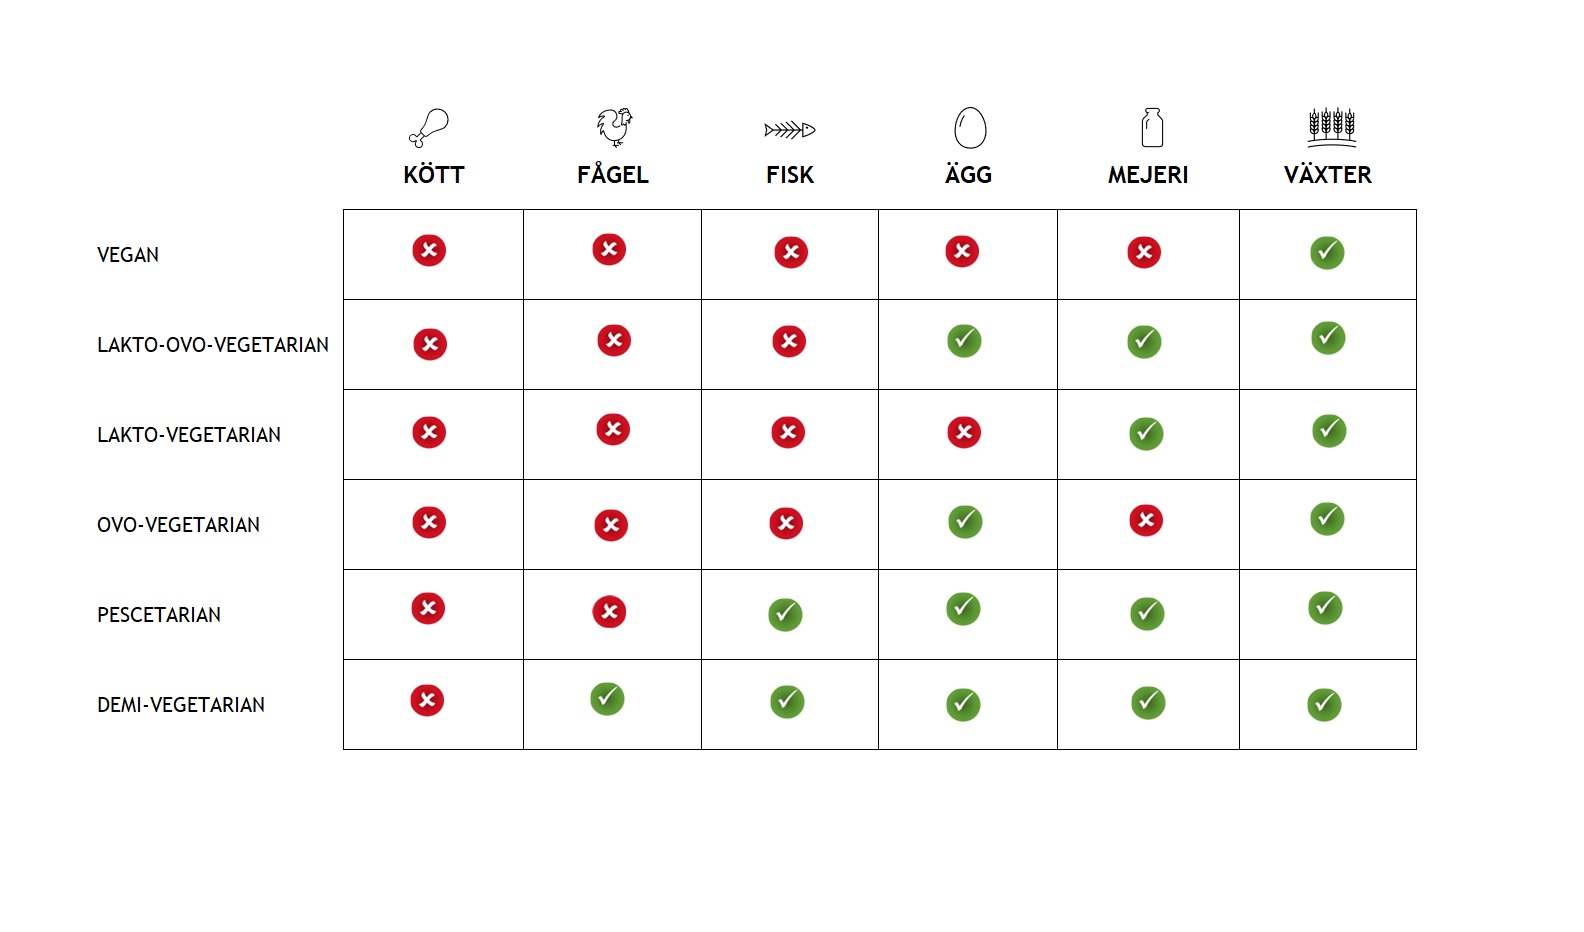
Task: Click red X for Ovo-vegetarian MEJERI
Action: coord(1146,520)
